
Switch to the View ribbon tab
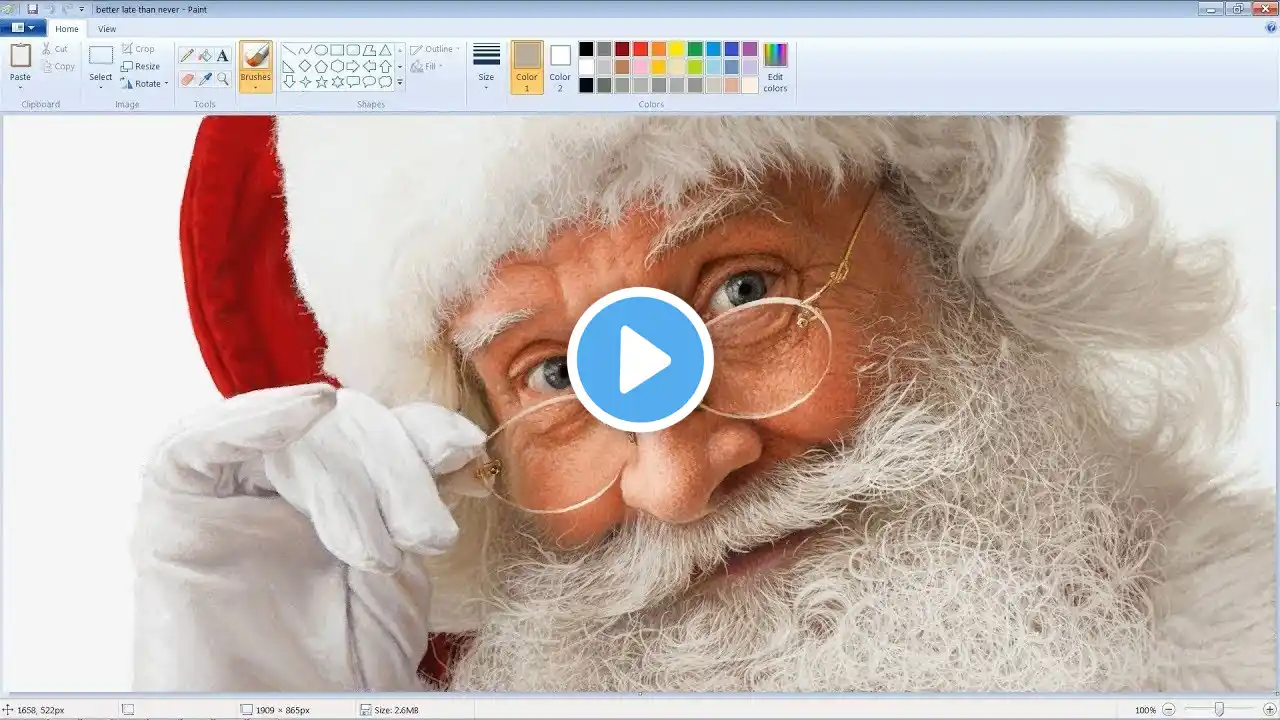click(107, 29)
